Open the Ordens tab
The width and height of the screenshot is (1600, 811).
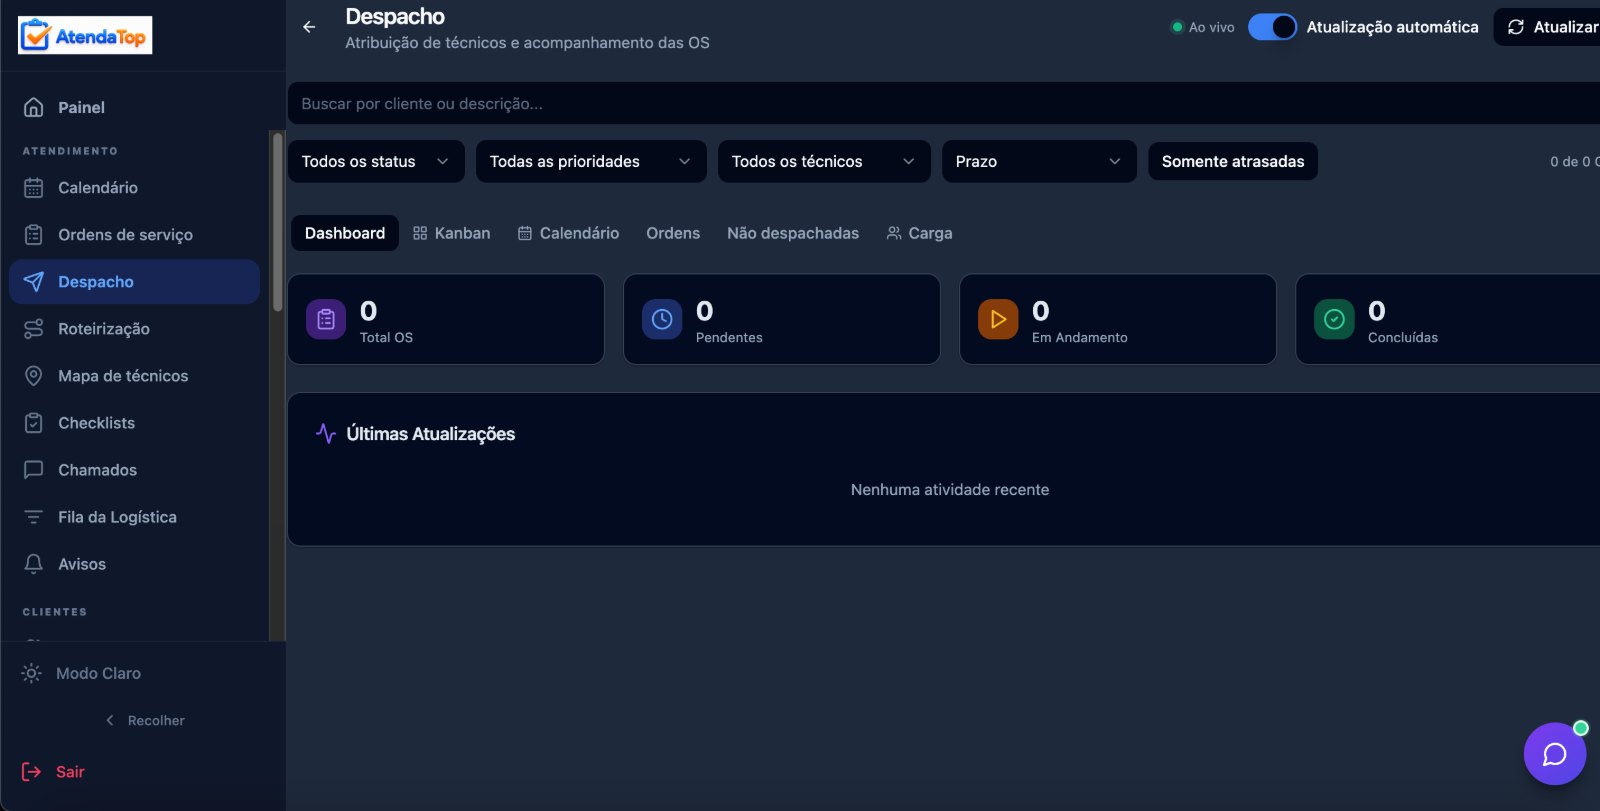[x=673, y=233]
